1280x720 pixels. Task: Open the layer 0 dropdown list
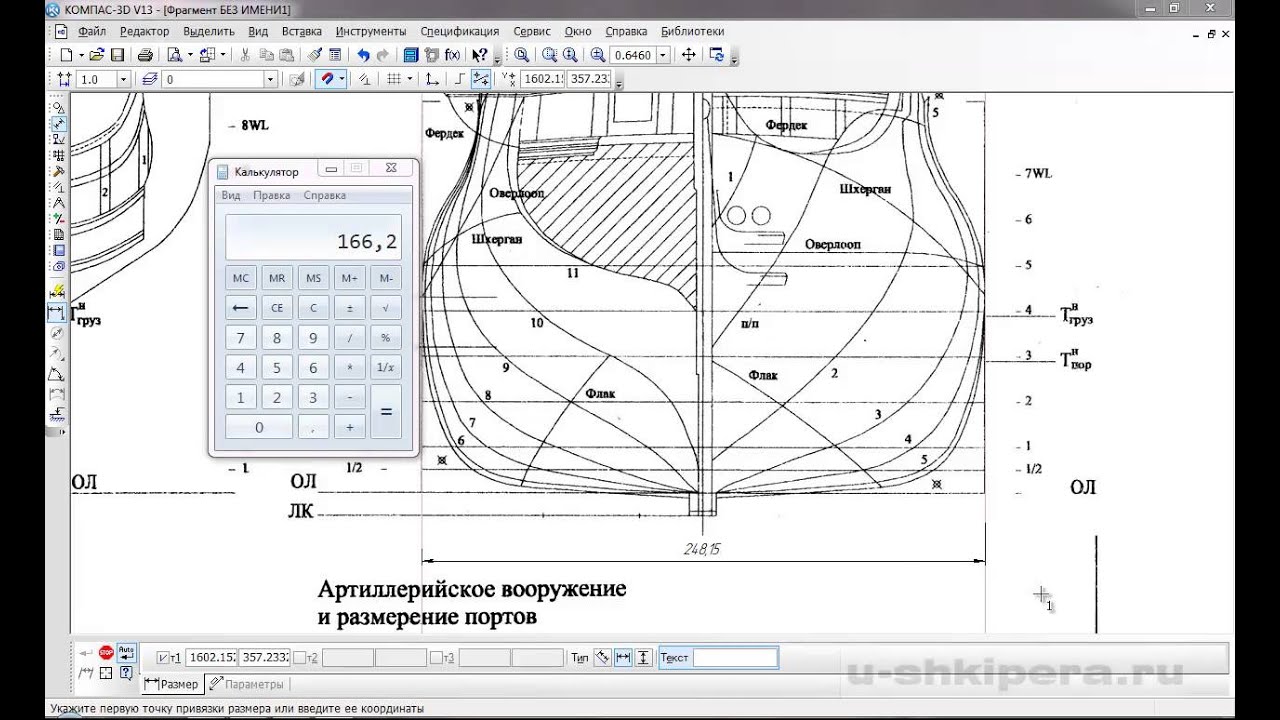point(270,79)
